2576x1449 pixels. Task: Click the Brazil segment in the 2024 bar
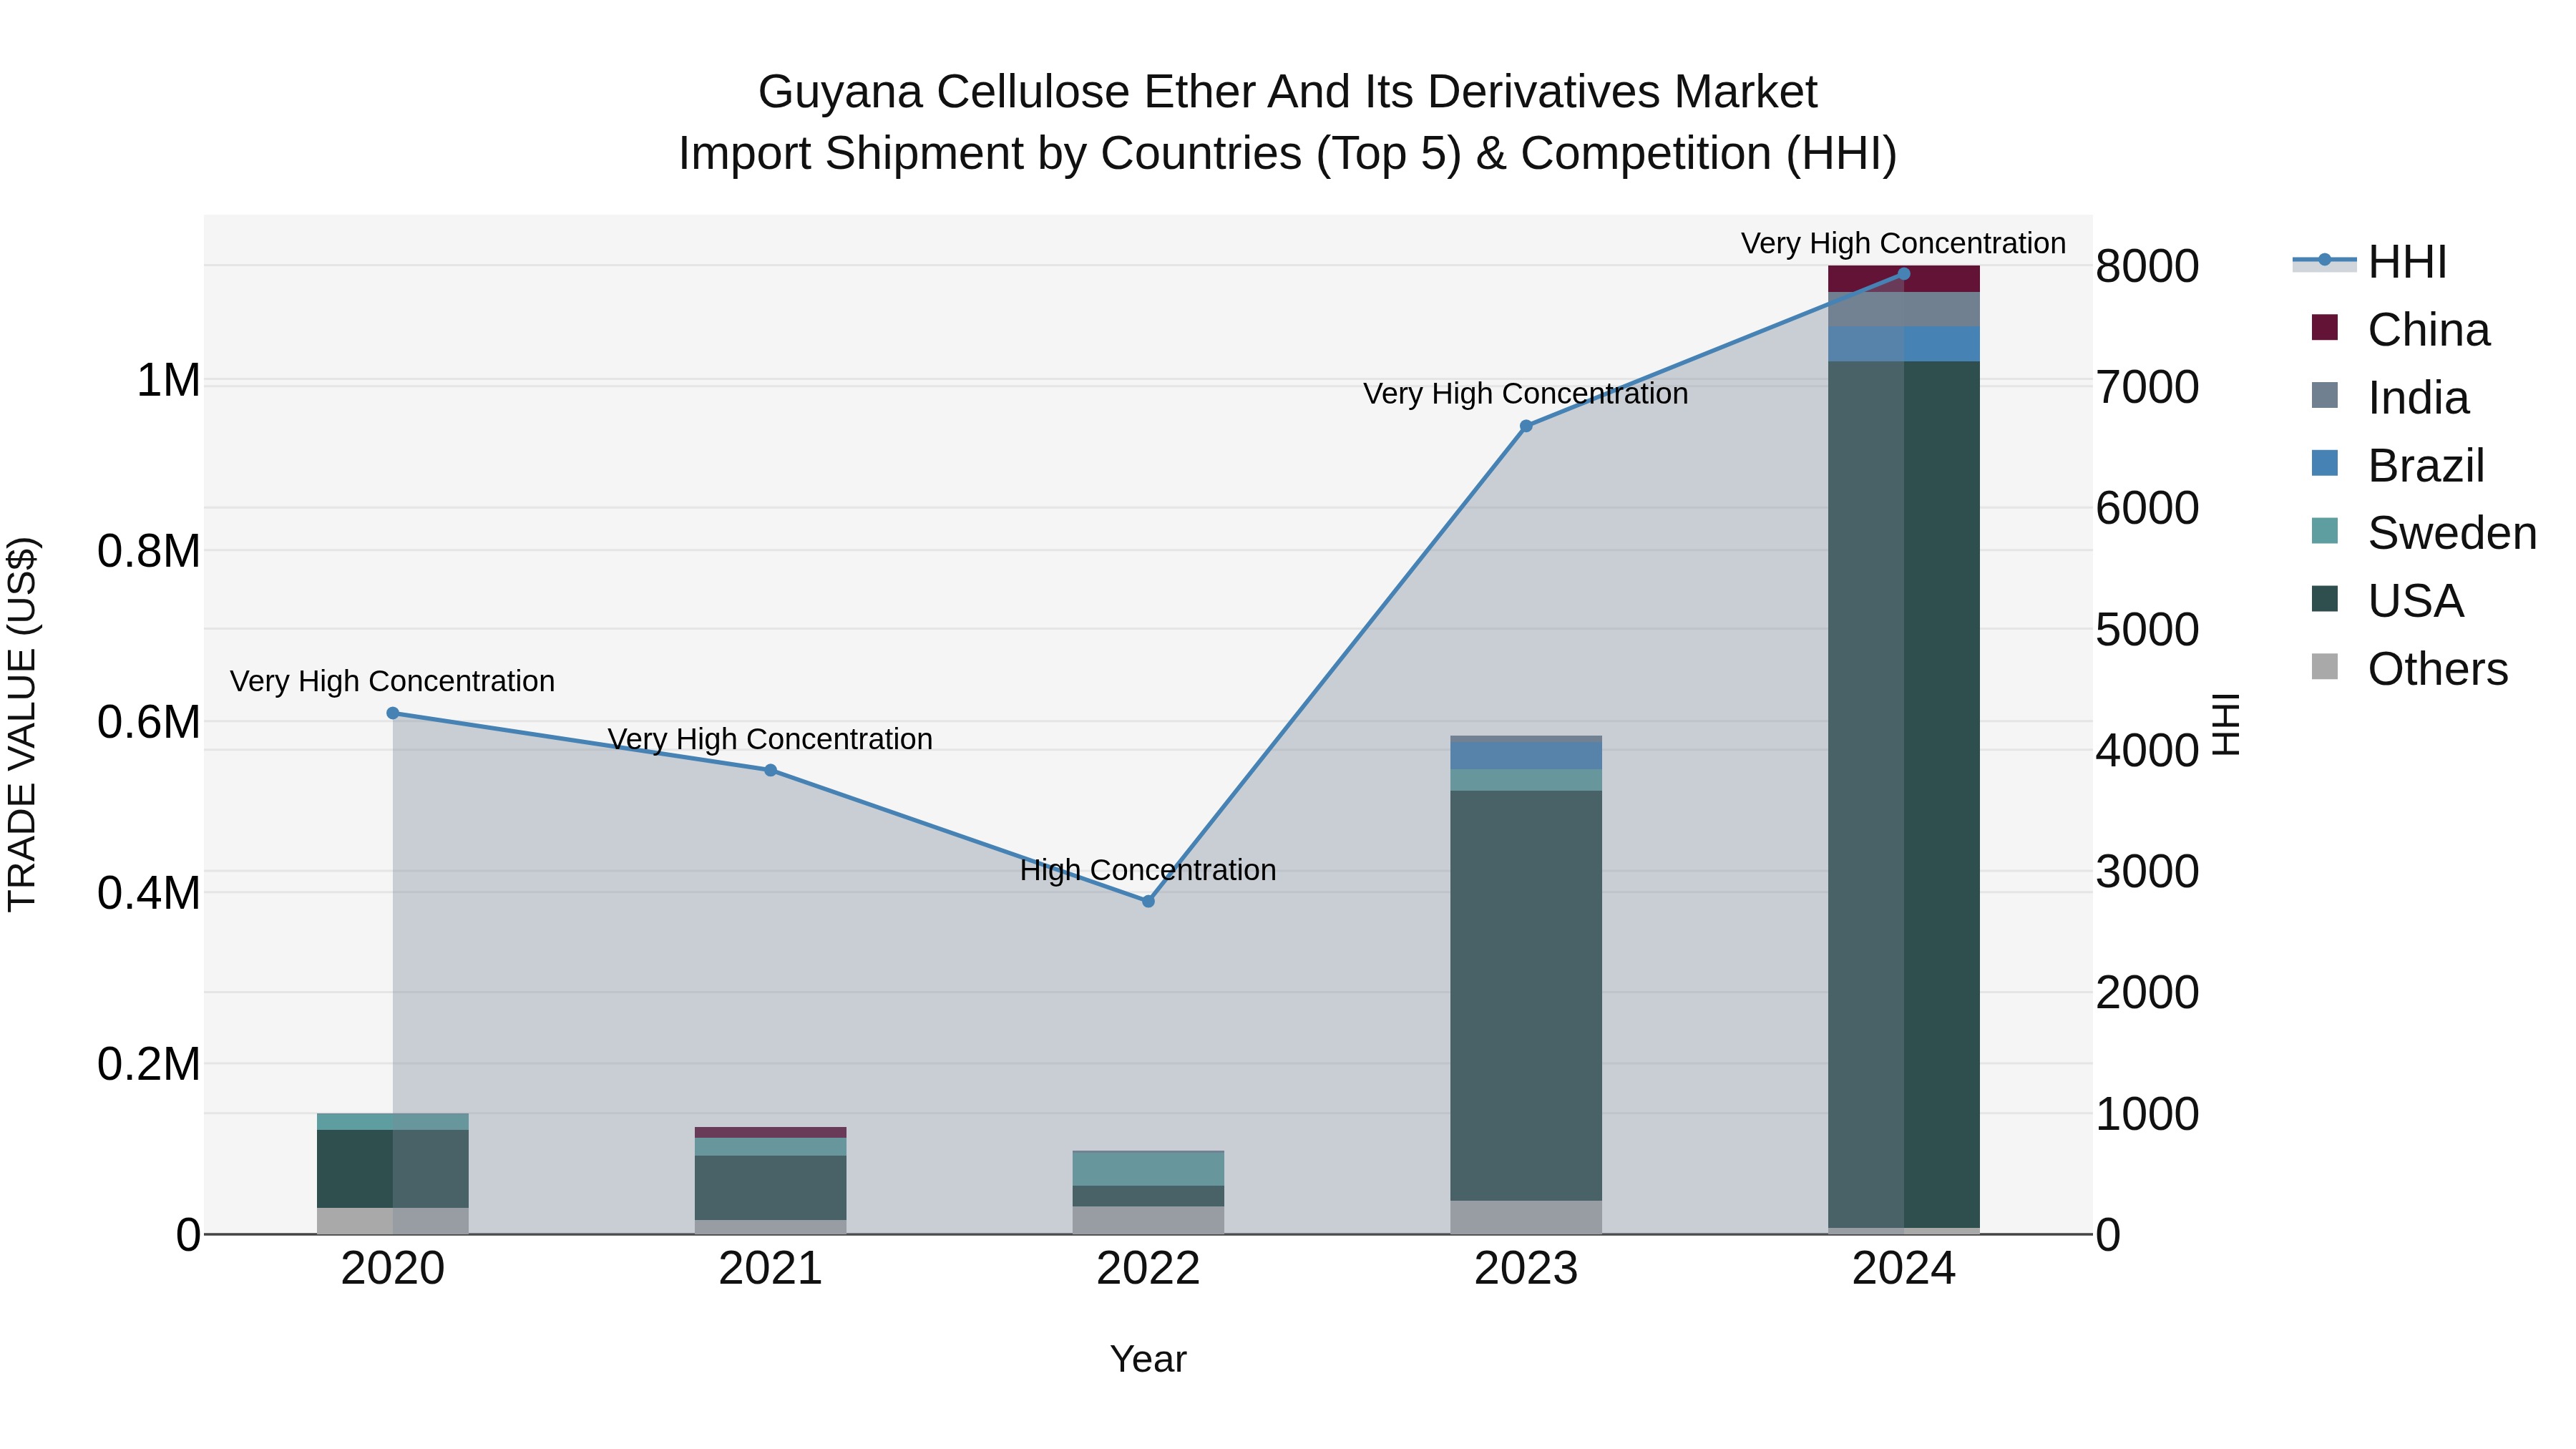click(1904, 344)
